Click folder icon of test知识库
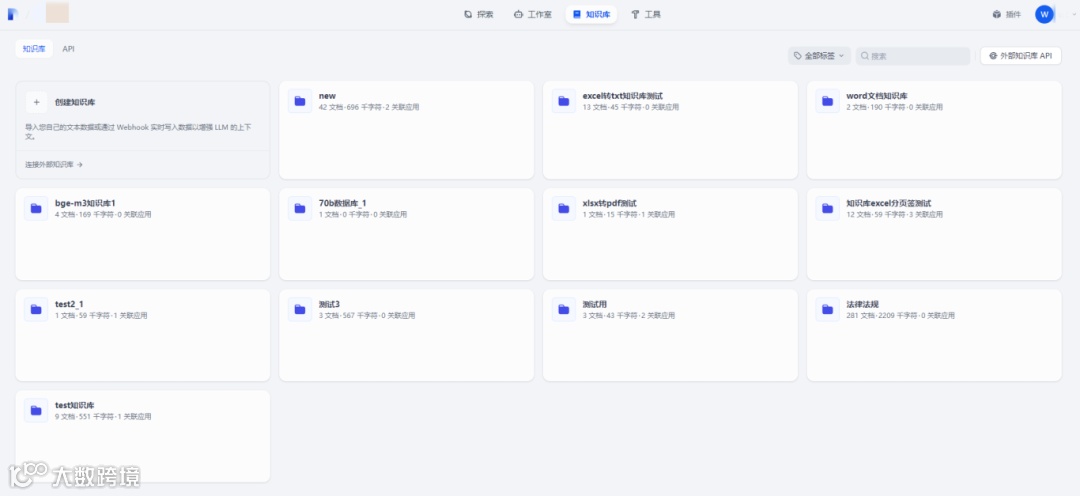This screenshot has height=496, width=1080. click(x=36, y=411)
